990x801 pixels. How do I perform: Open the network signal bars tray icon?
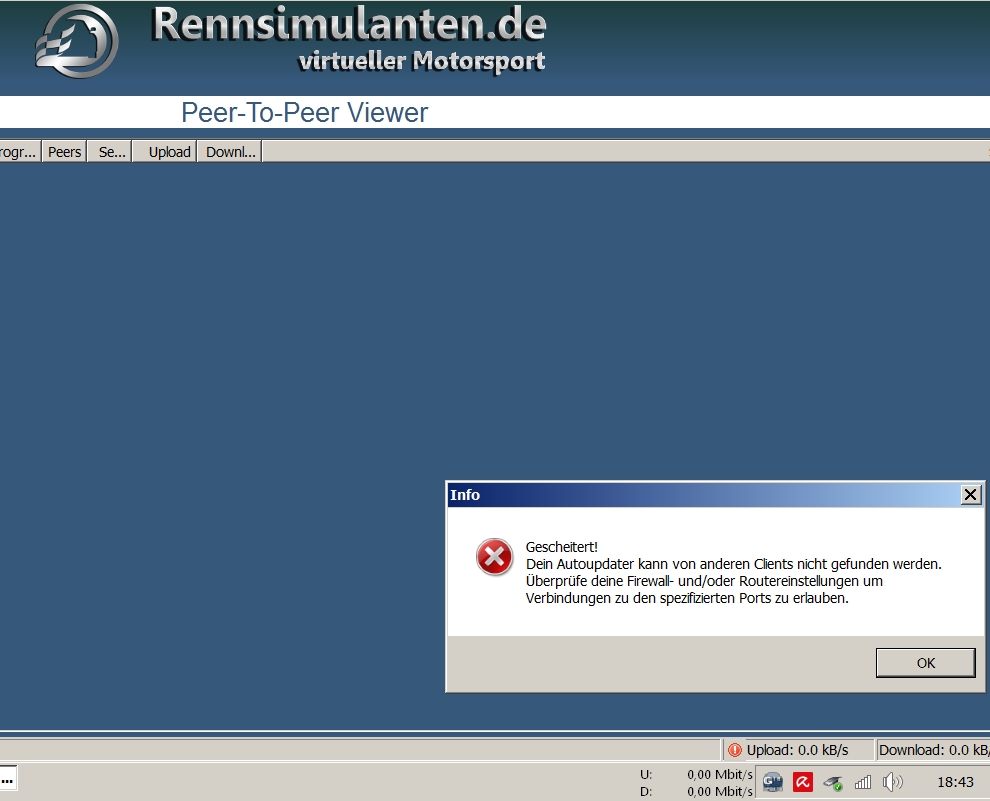point(862,782)
